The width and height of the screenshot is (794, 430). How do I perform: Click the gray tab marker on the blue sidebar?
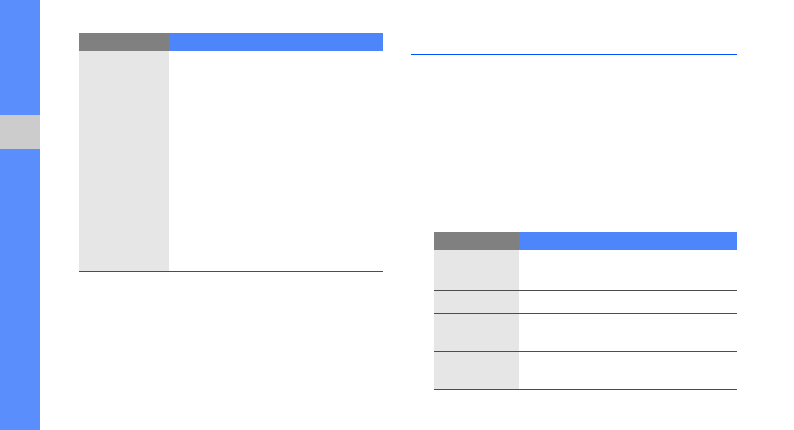tap(20, 132)
